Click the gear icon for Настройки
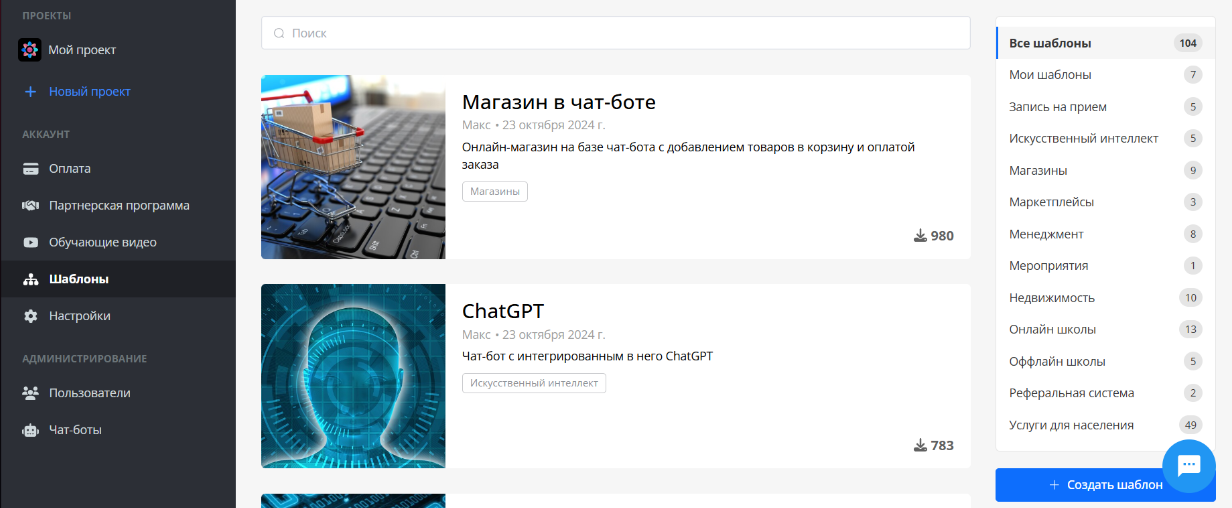1232x508 pixels. tap(30, 316)
